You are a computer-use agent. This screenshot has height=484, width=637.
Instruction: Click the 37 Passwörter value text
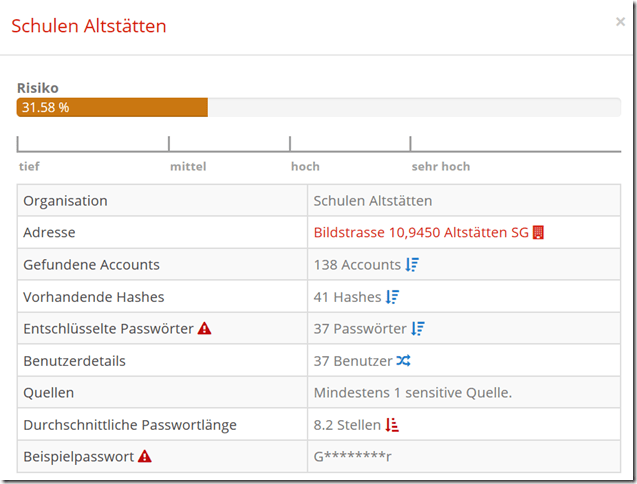click(359, 329)
